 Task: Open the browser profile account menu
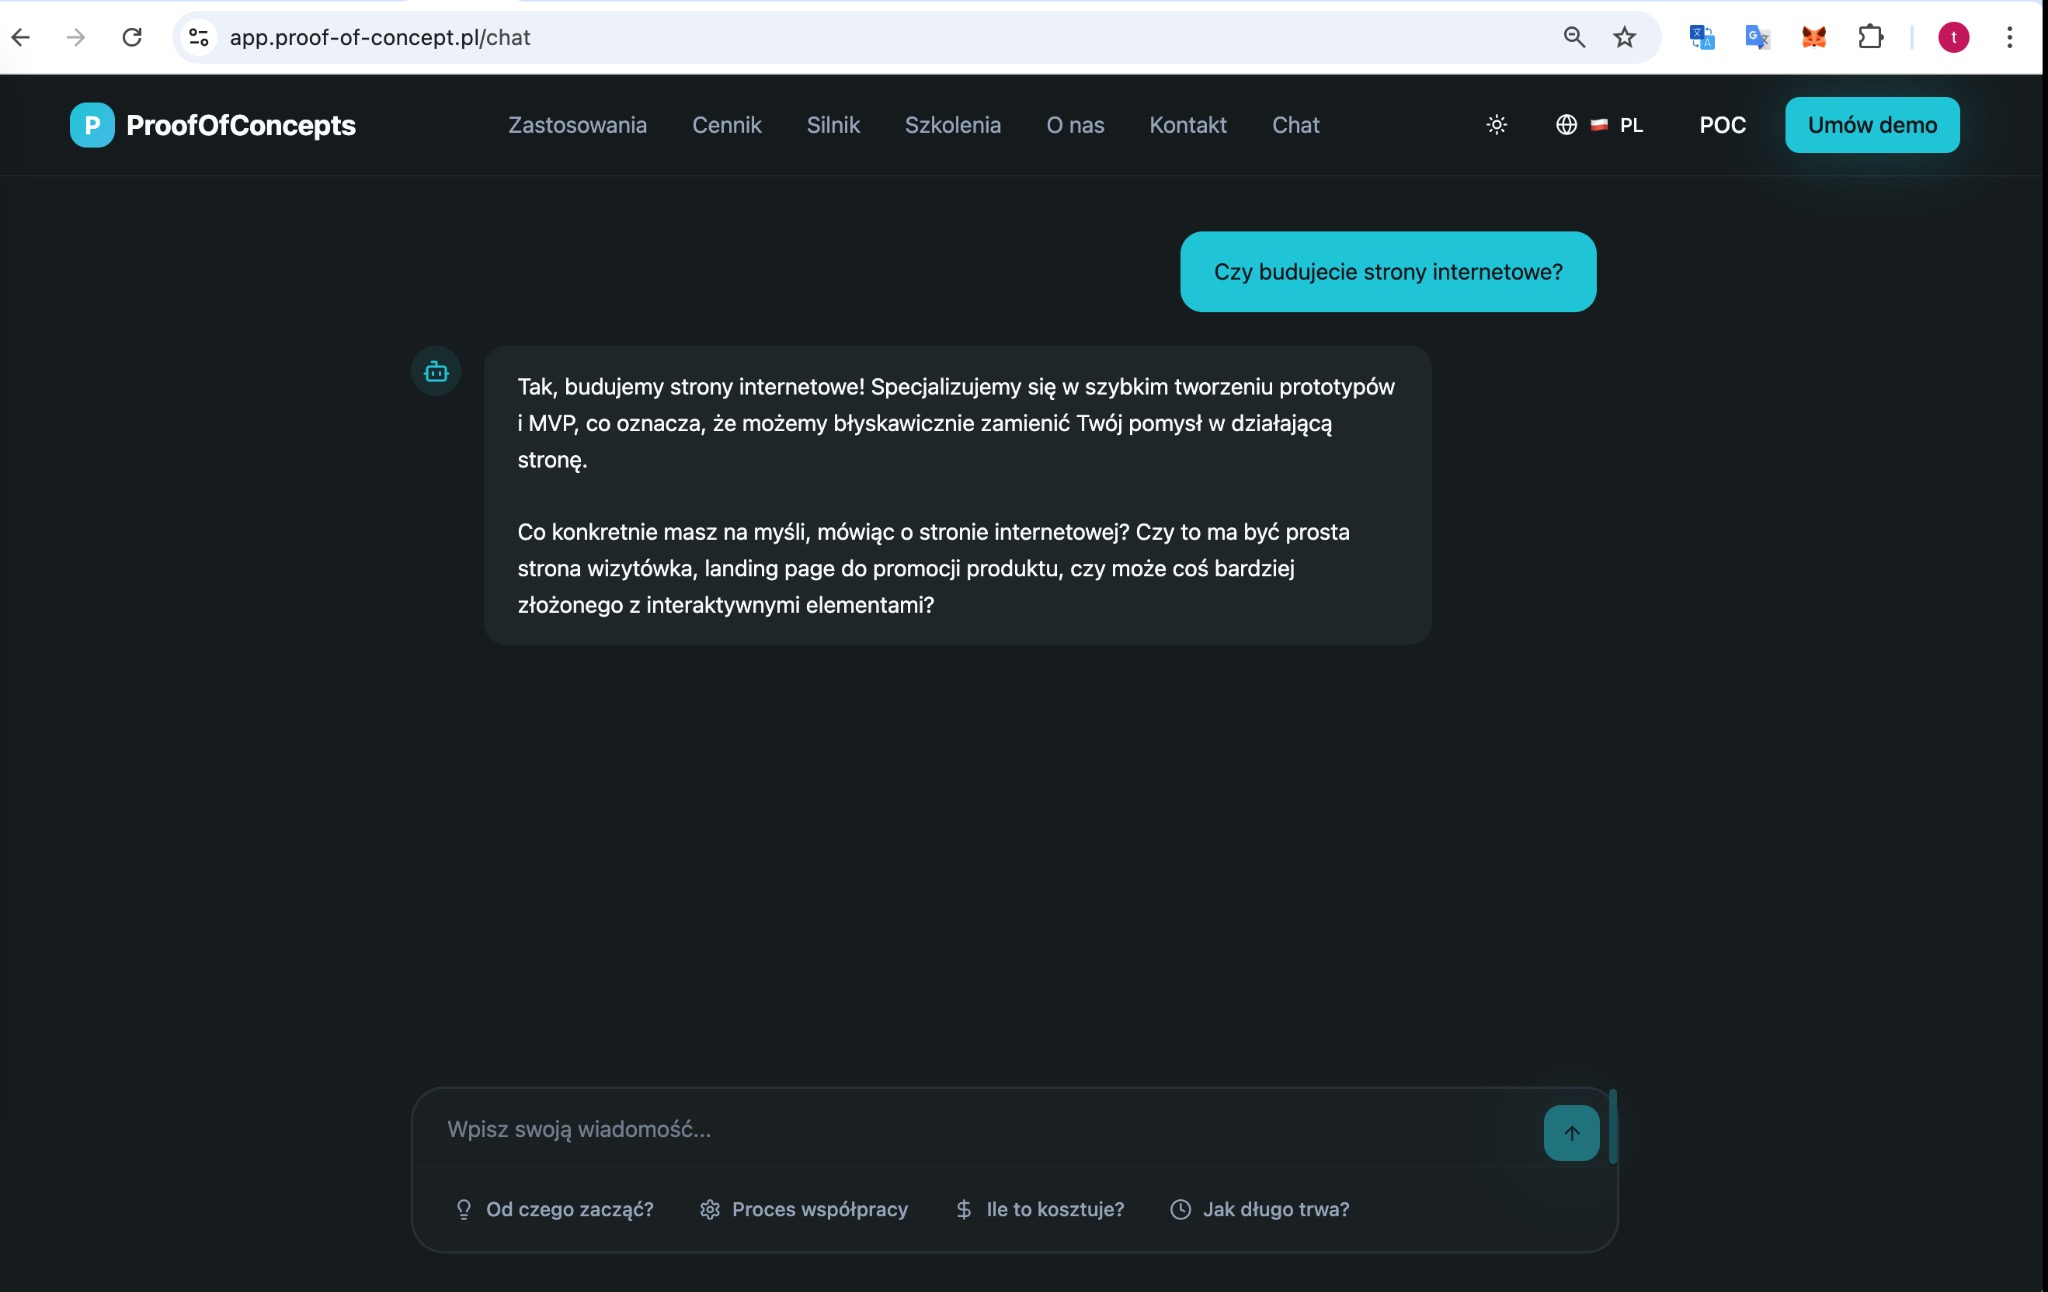pos(1952,37)
